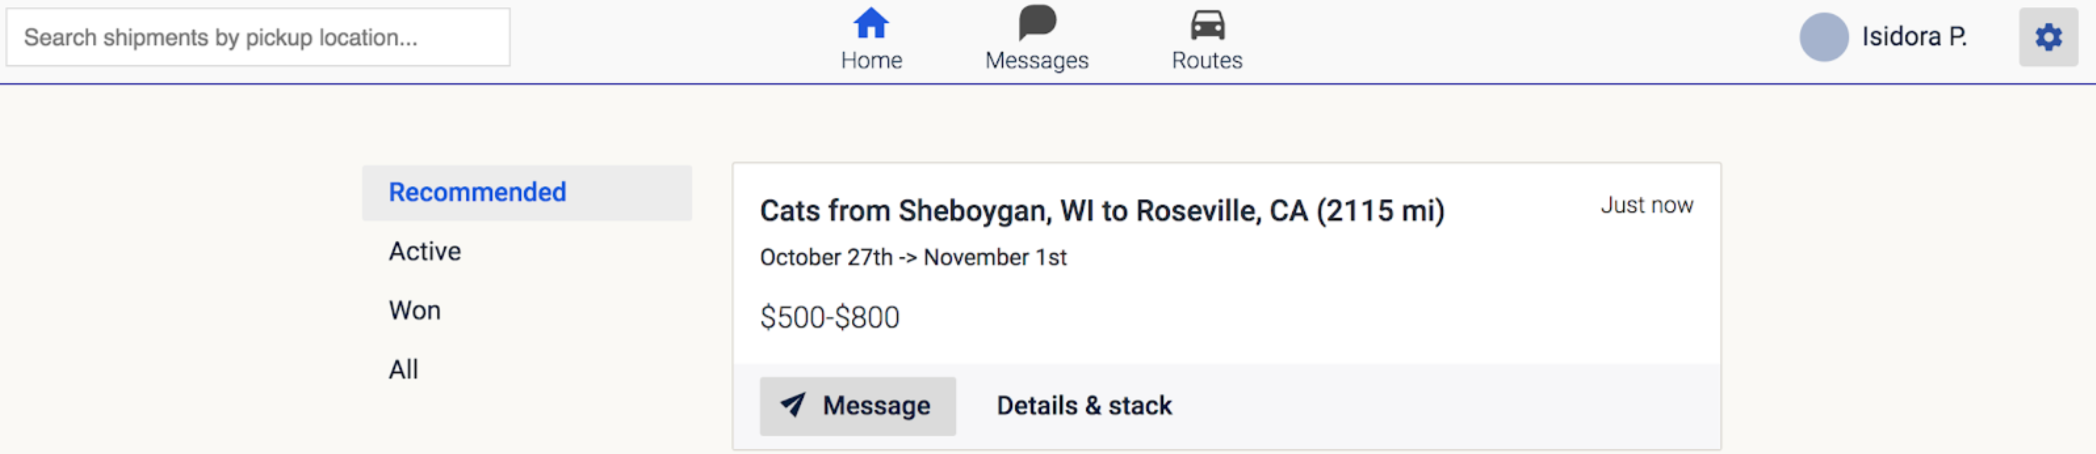
Task: Open the Messages speech bubble icon
Action: coord(1037,22)
